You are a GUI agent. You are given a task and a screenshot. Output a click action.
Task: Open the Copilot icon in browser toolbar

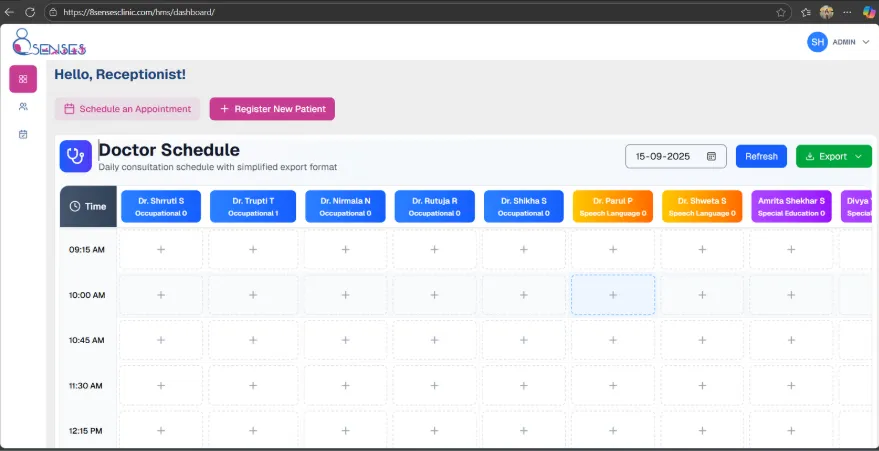point(869,12)
